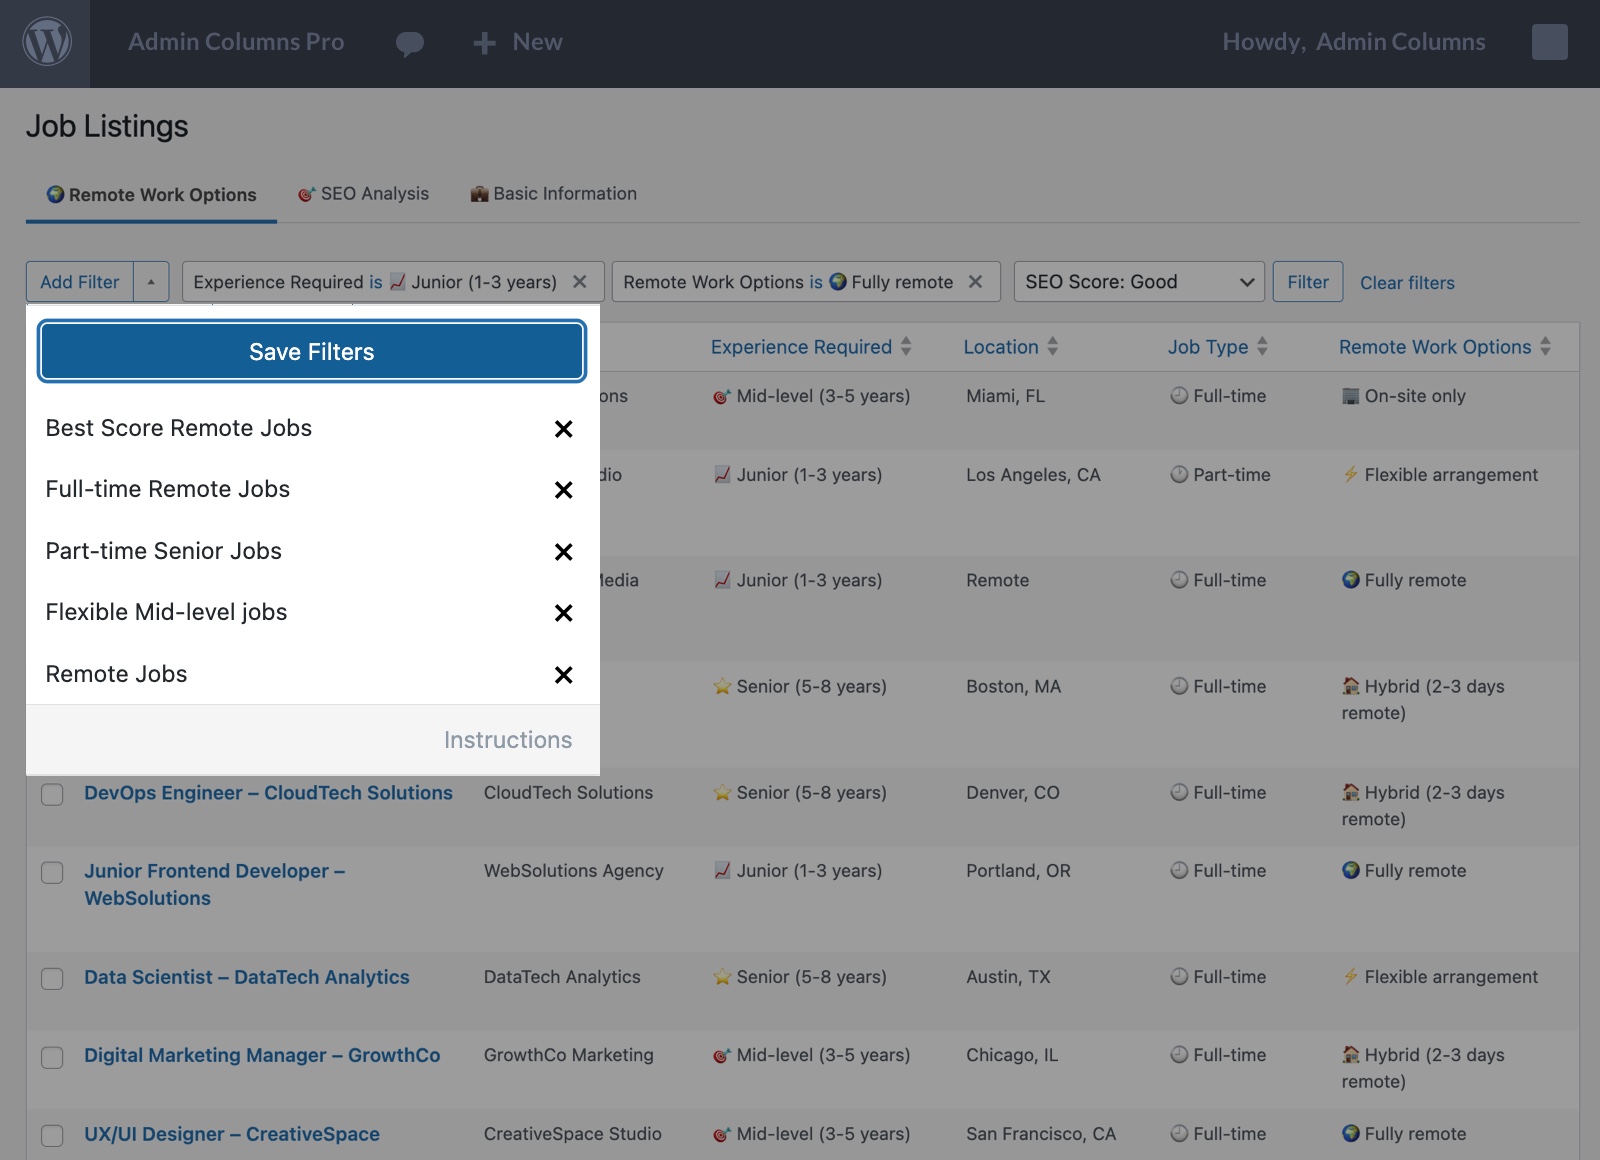This screenshot has height=1160, width=1600.
Task: Open the Basic Information tab
Action: pos(553,193)
